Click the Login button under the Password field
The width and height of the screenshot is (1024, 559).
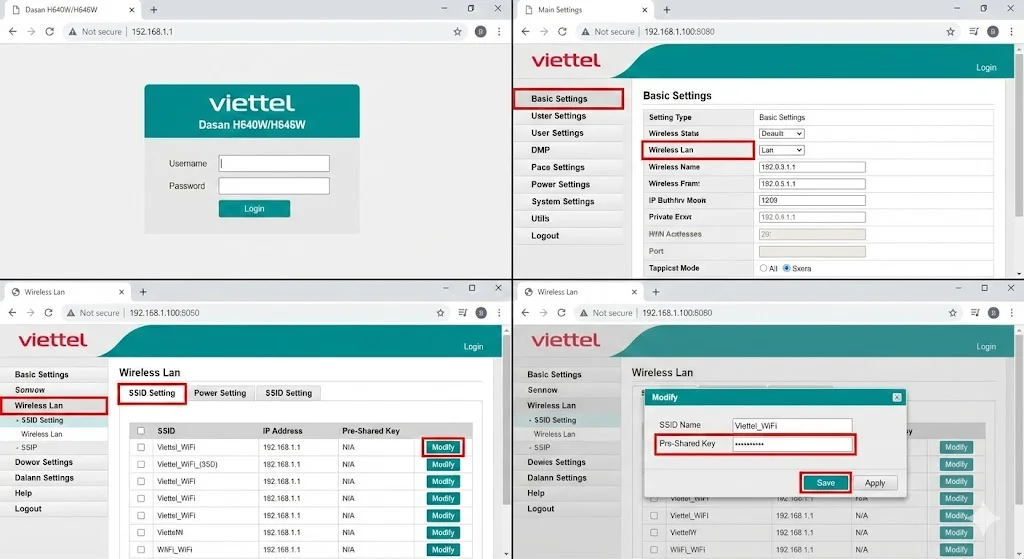pos(254,208)
